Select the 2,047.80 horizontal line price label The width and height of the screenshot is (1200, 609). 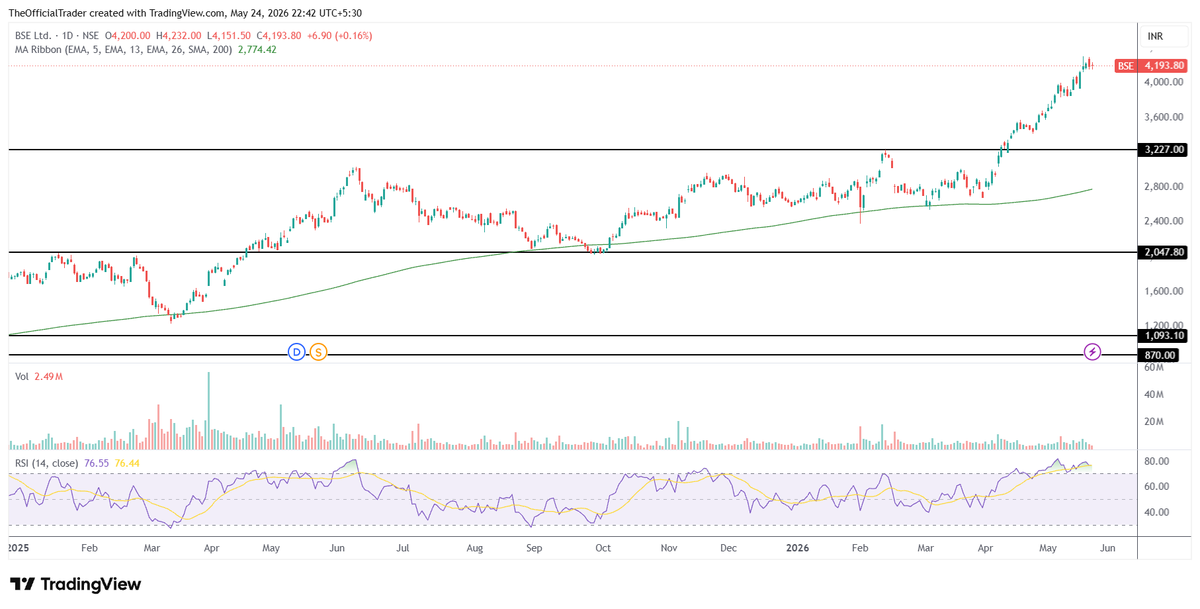click(x=1163, y=253)
